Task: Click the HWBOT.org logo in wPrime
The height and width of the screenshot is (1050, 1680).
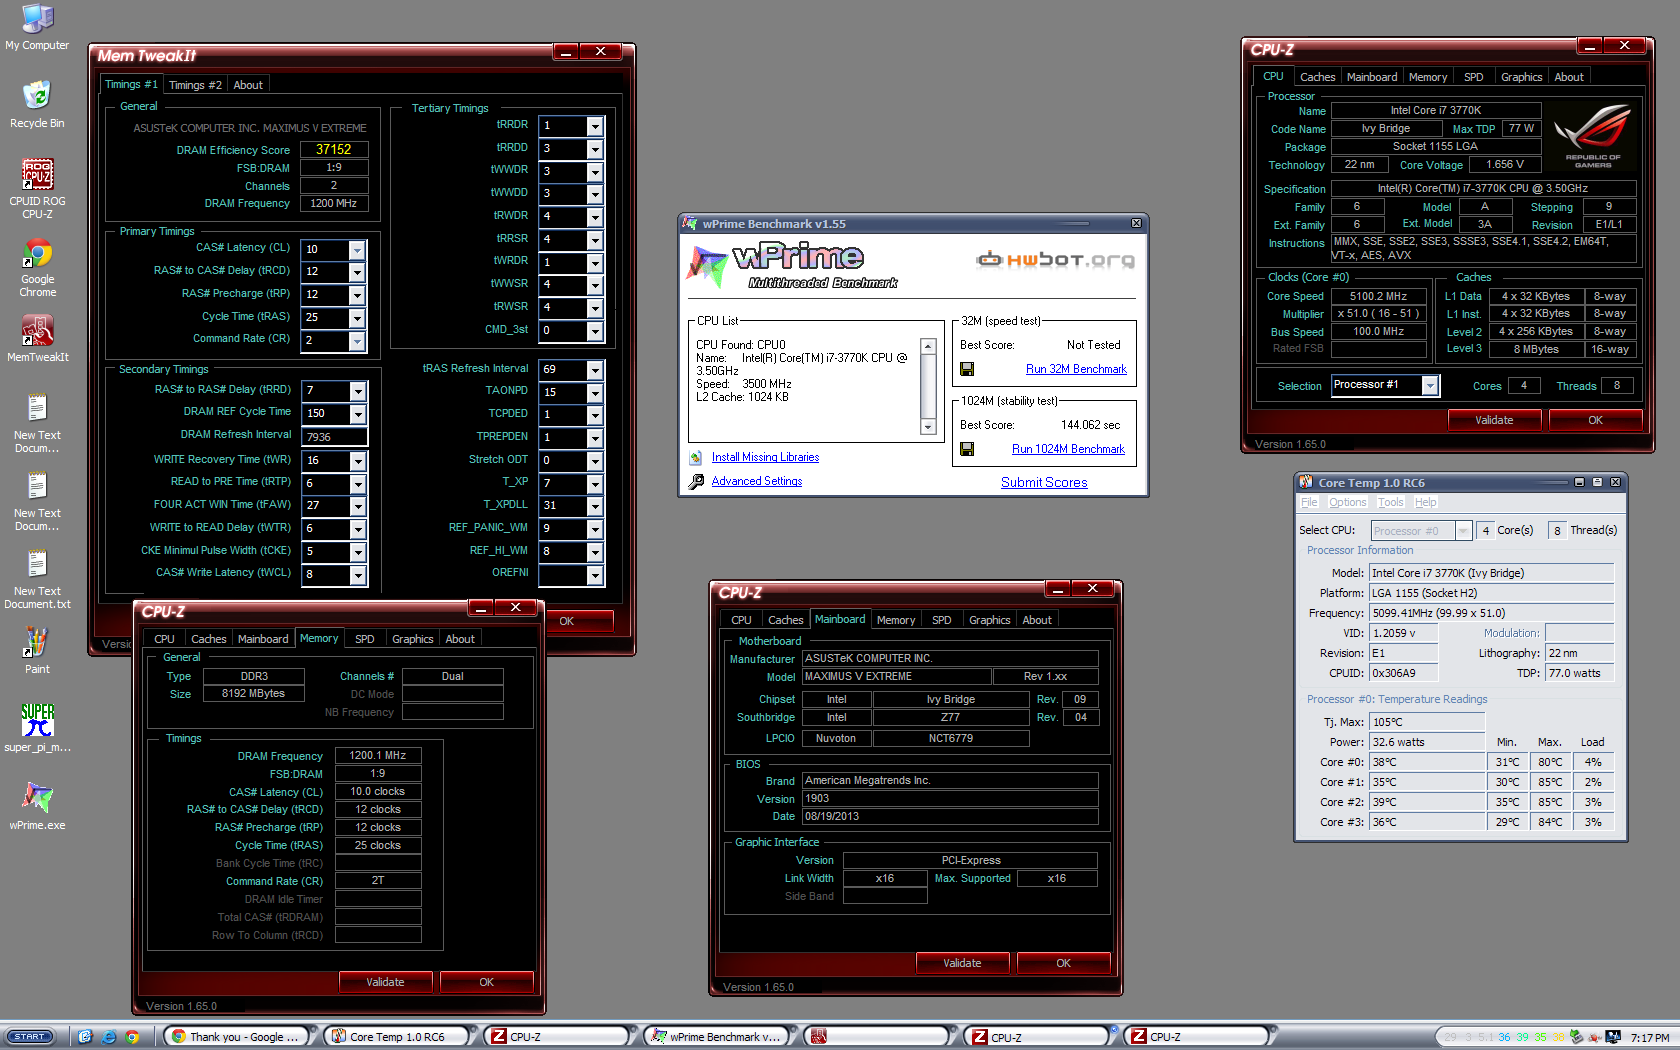Action: (1055, 260)
